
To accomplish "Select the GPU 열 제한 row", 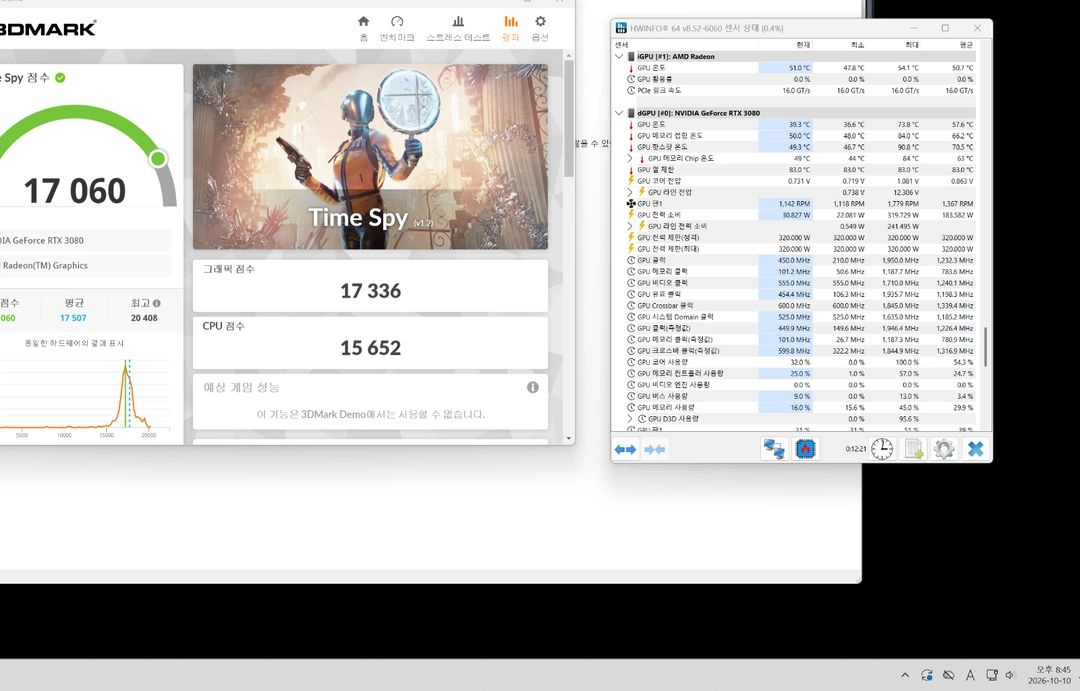I will pyautogui.click(x=799, y=169).
